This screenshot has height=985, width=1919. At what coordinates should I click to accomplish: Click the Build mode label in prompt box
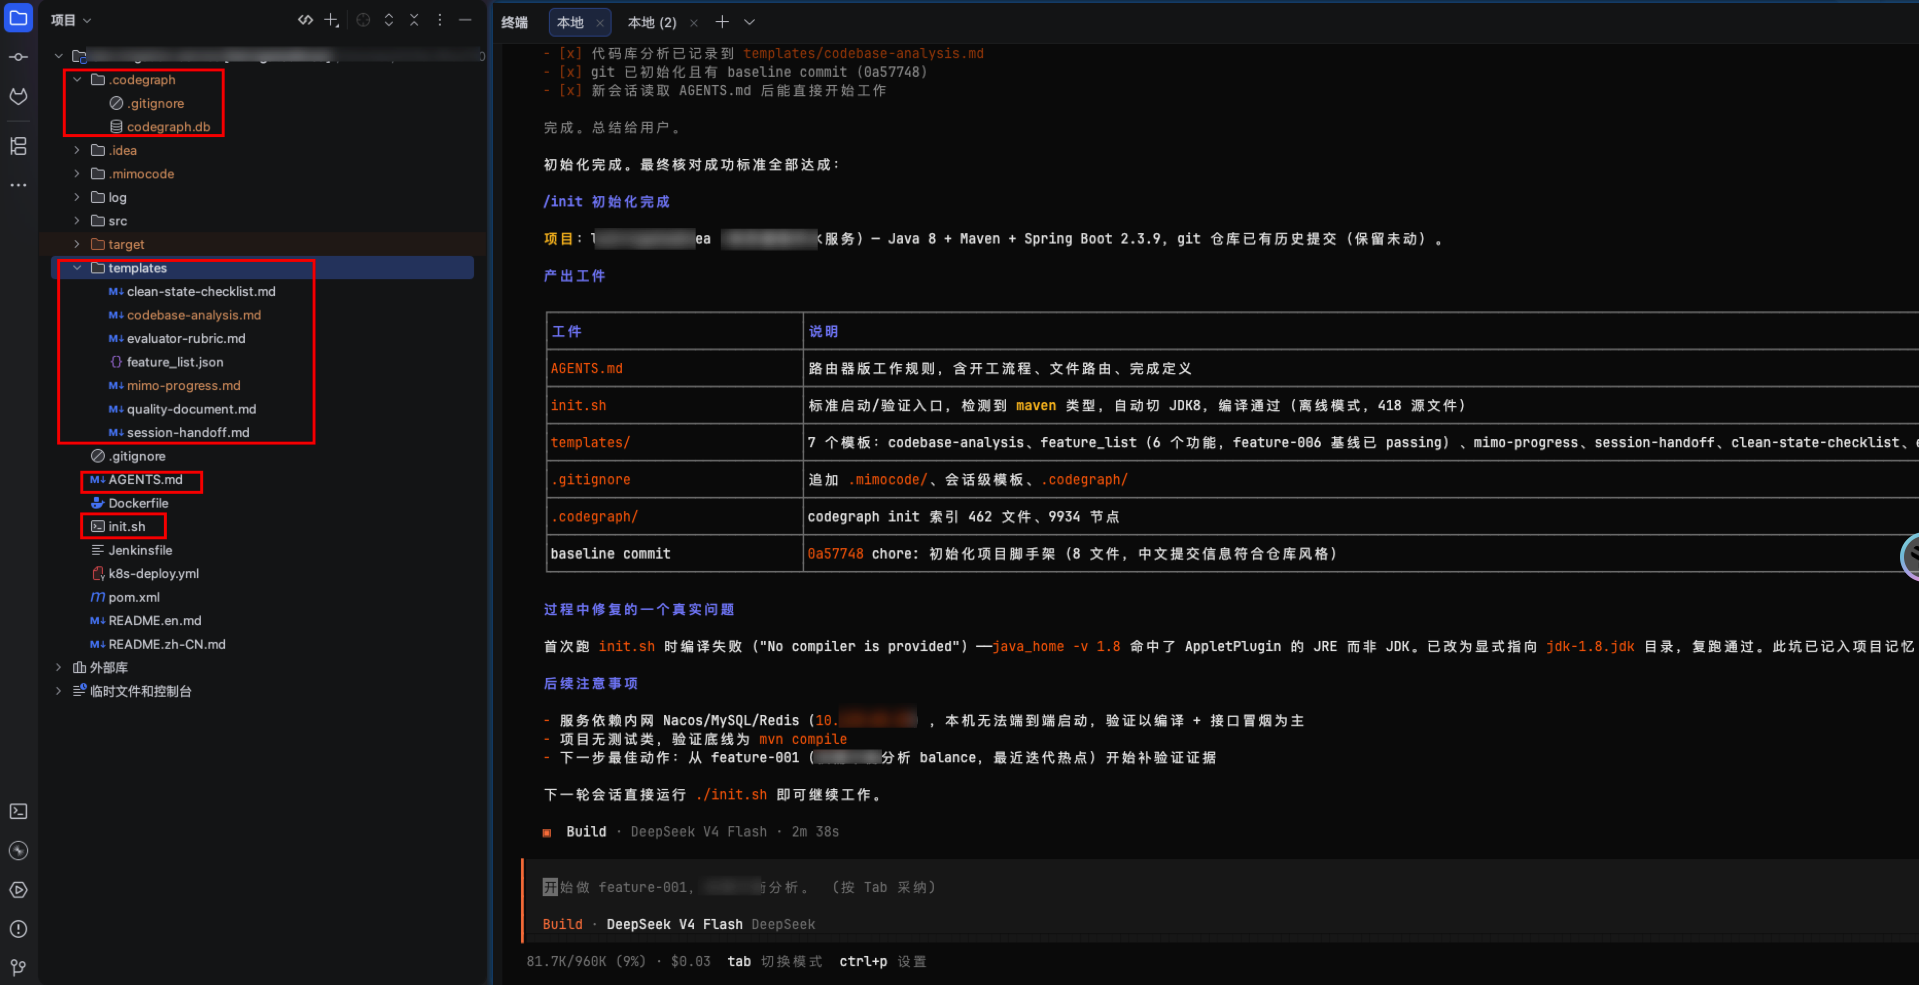pos(562,925)
